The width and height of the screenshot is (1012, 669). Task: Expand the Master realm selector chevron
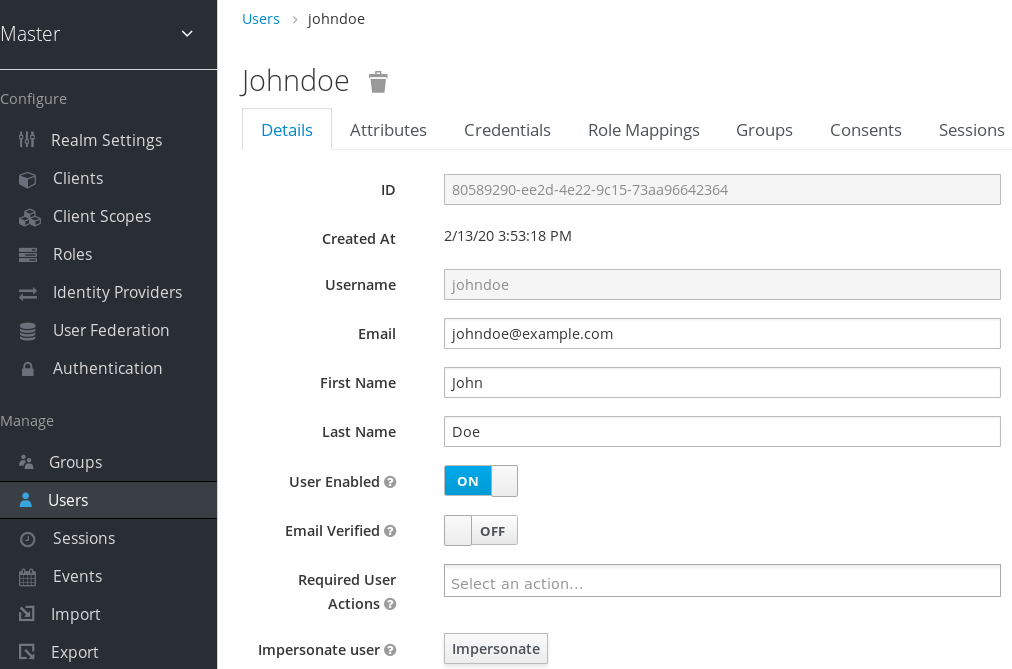[x=187, y=34]
